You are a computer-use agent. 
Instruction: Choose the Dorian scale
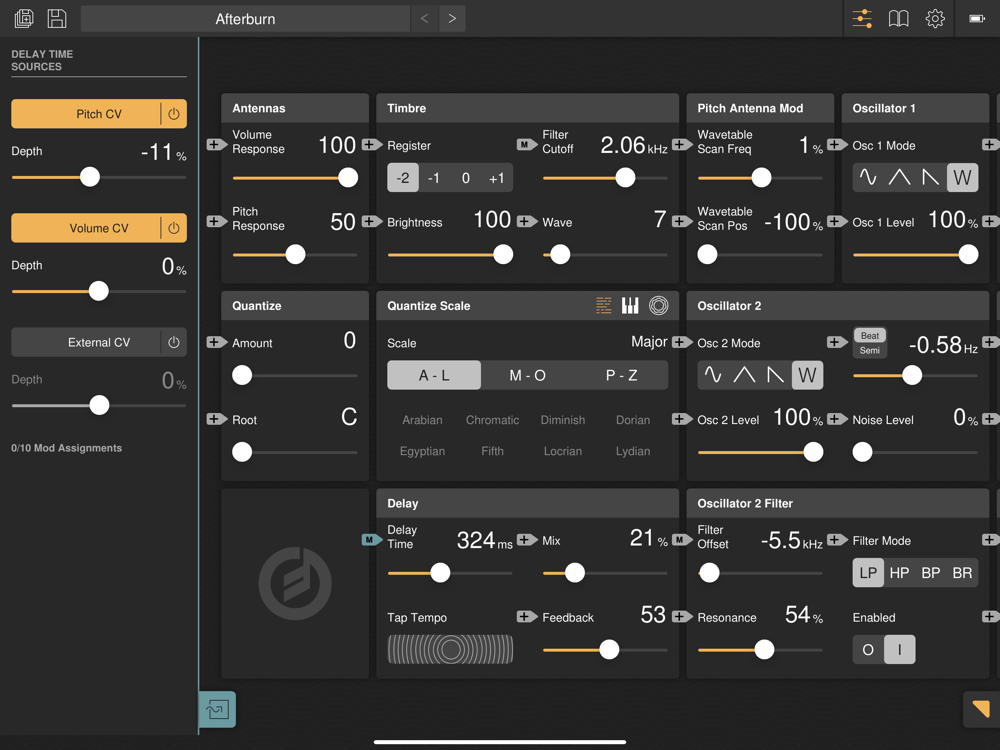click(633, 420)
